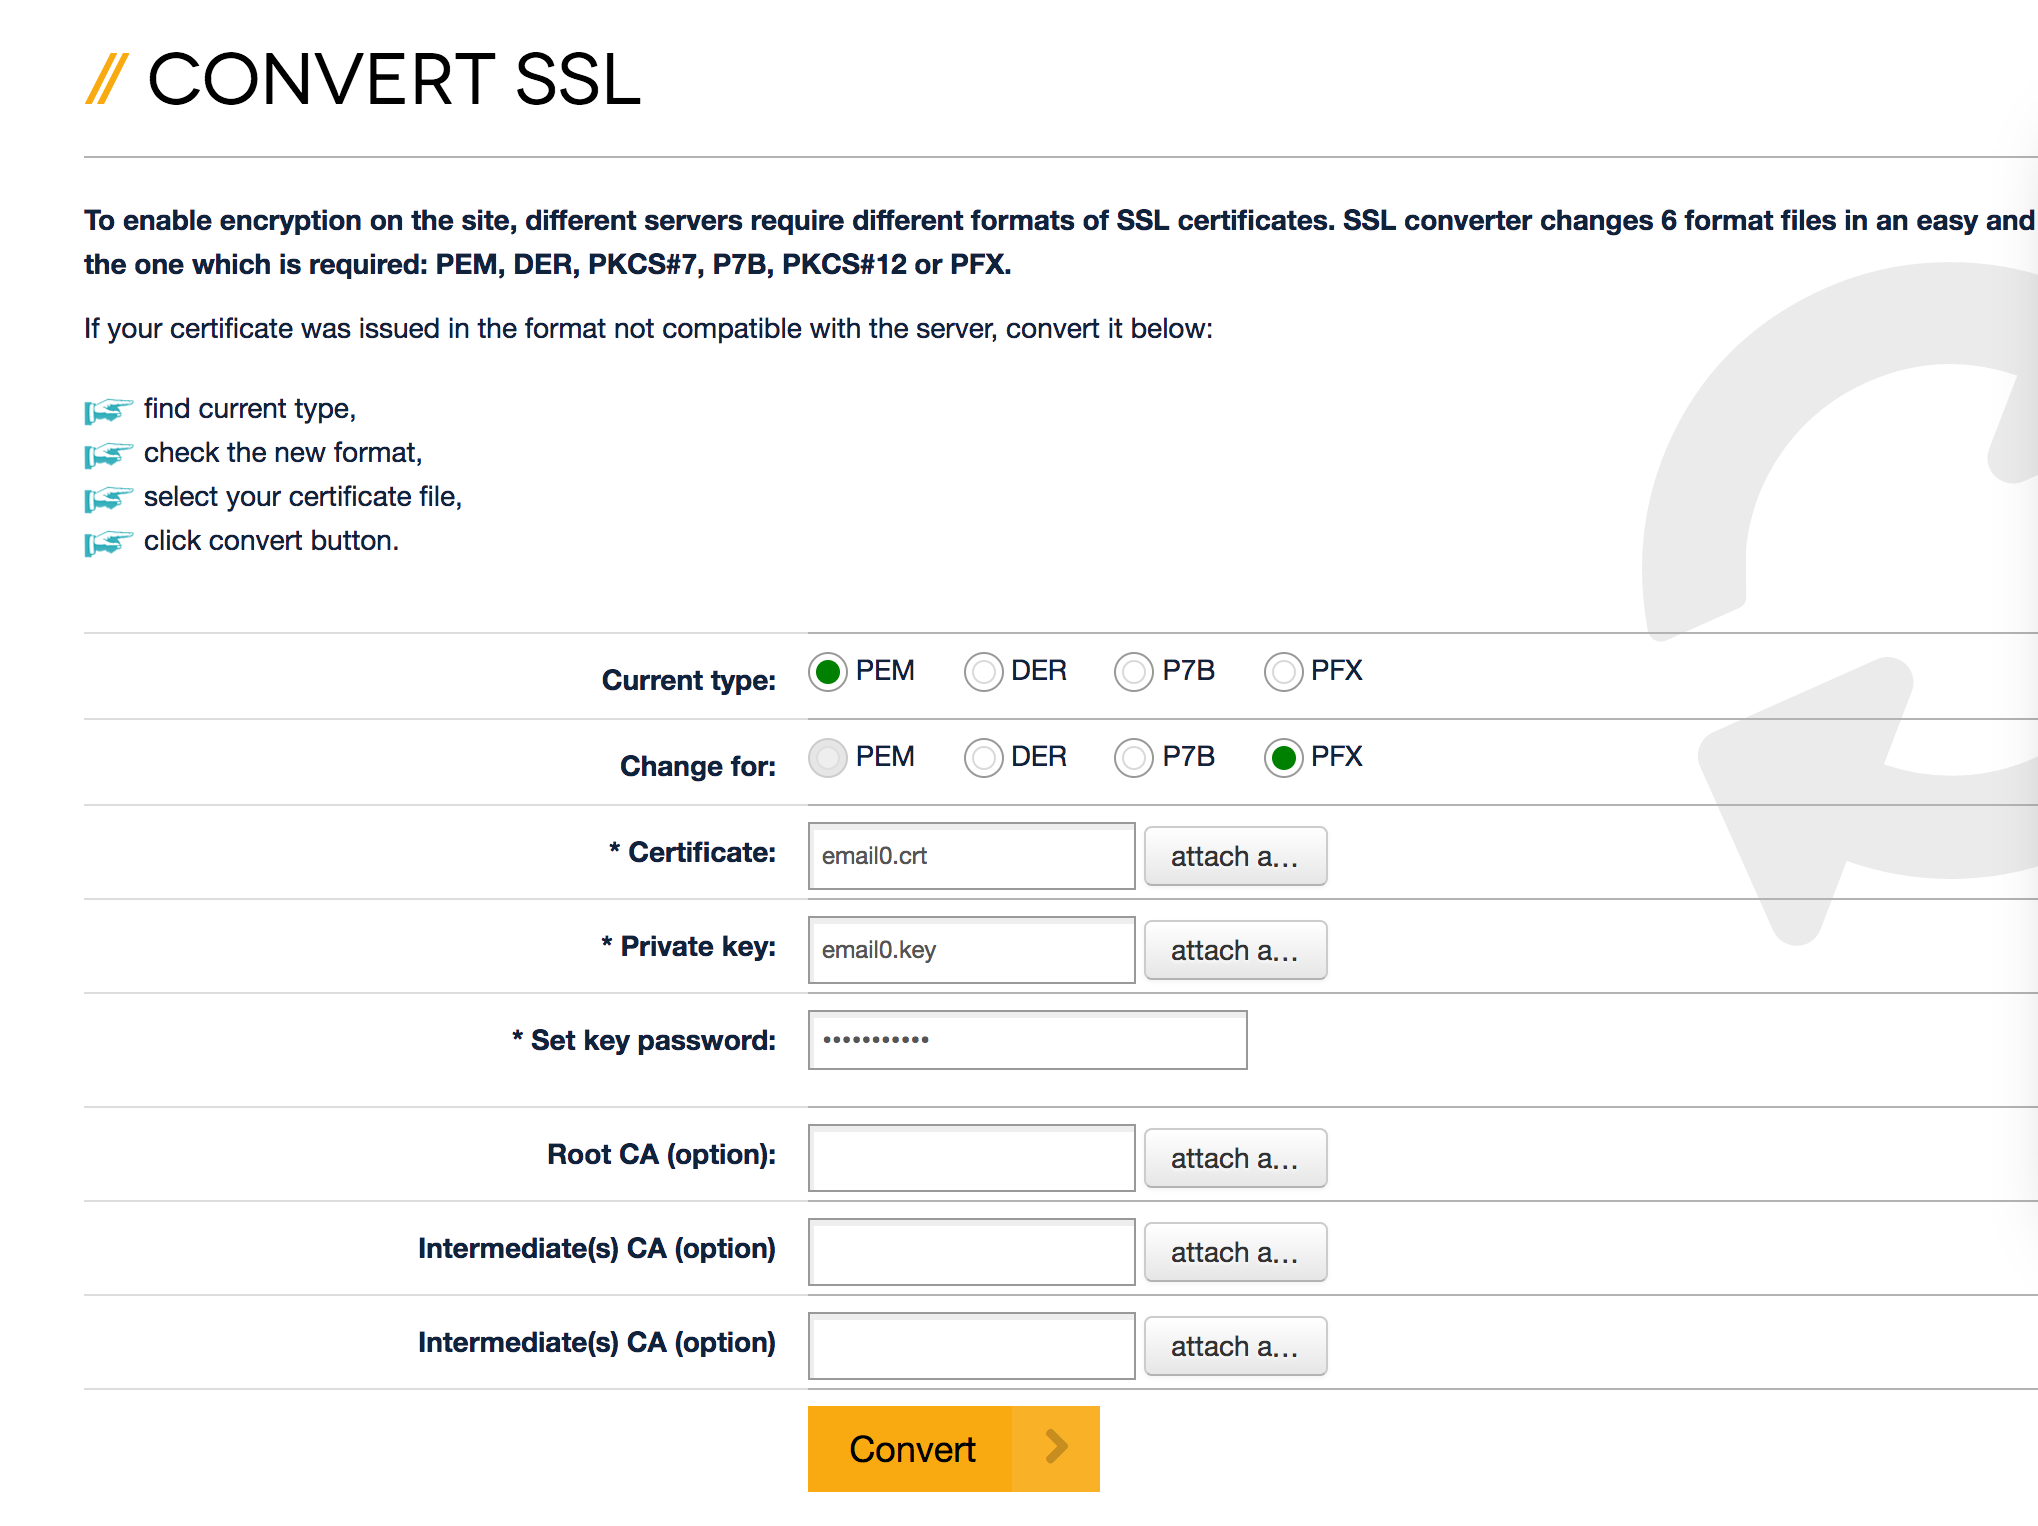Choose P7B as current type
Image resolution: width=2038 pixels, height=1526 pixels.
(x=1133, y=672)
